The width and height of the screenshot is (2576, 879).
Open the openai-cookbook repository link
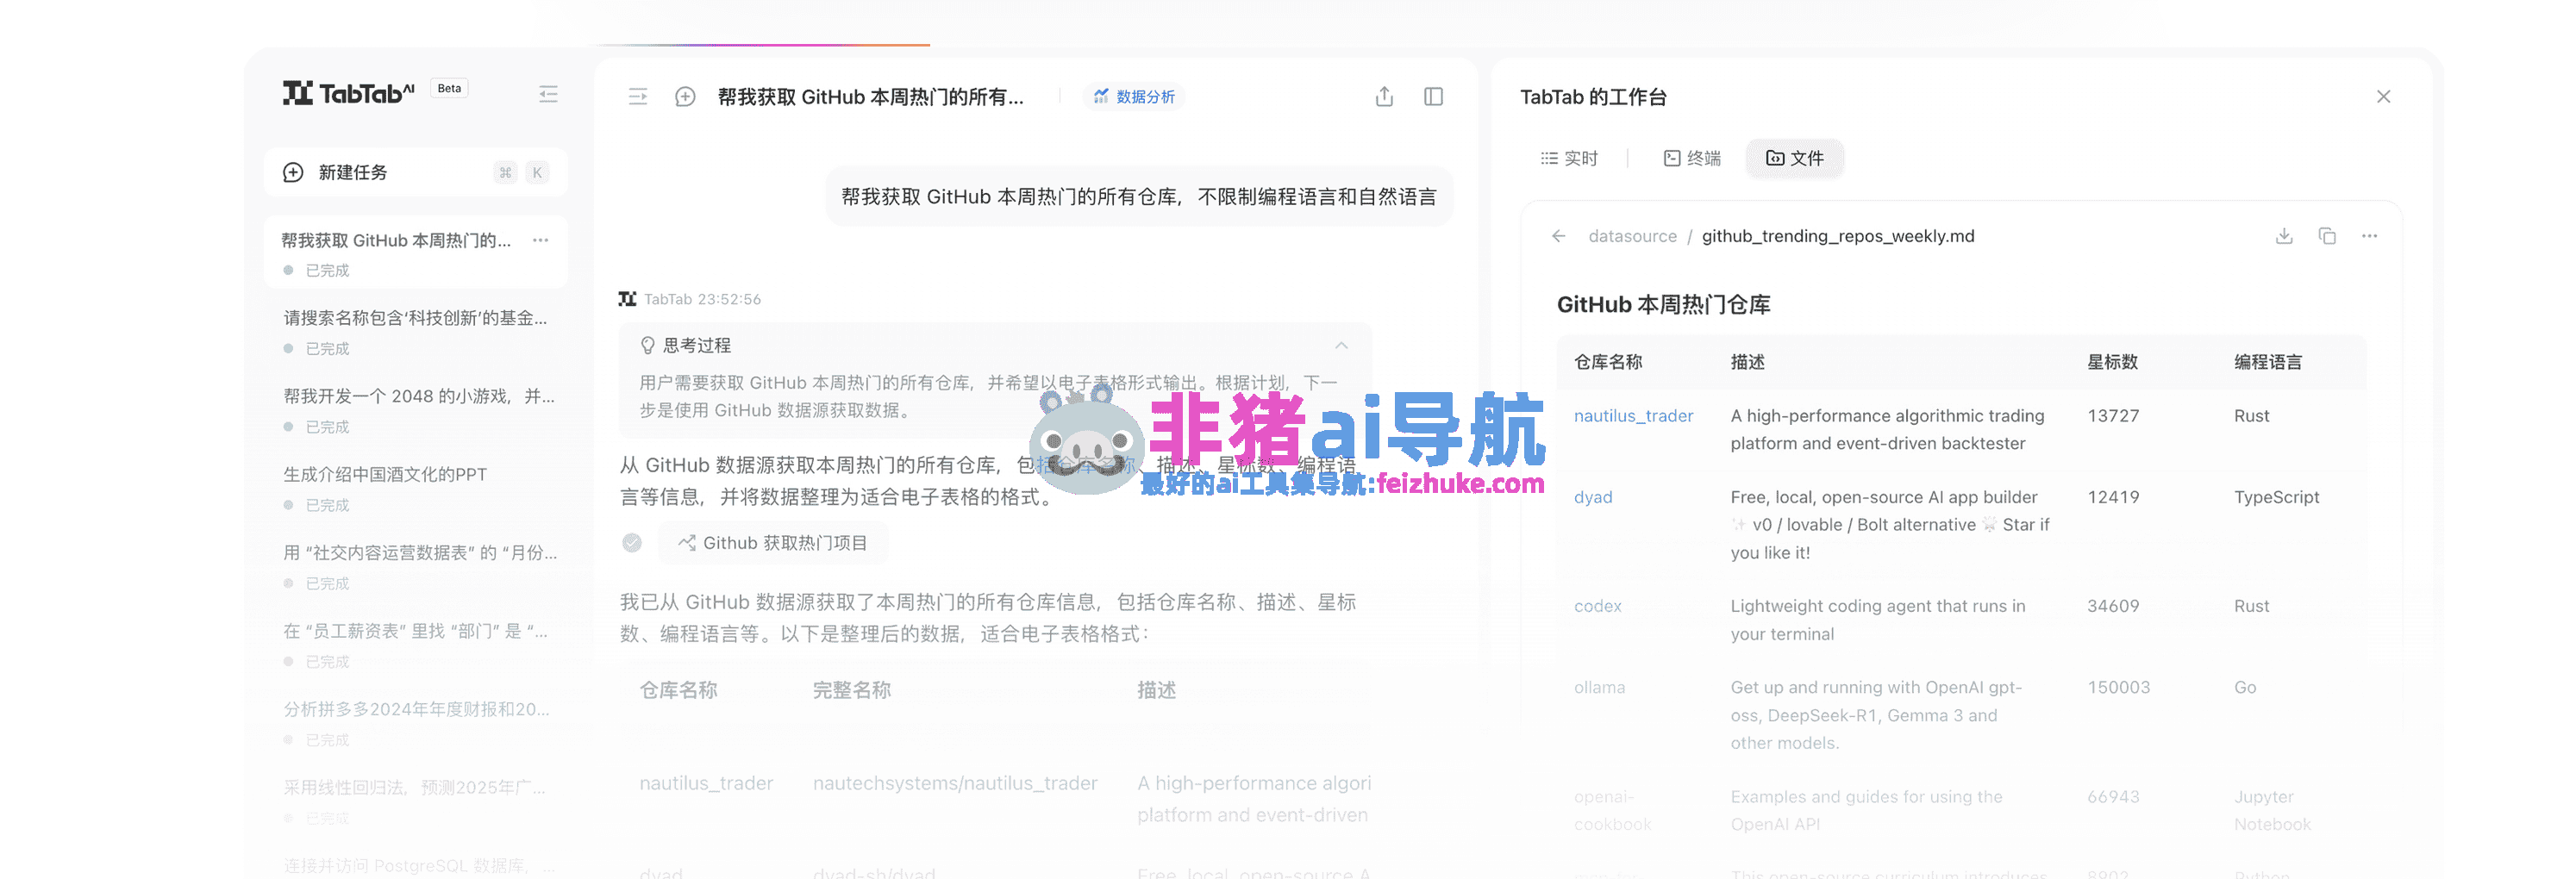click(x=1612, y=810)
